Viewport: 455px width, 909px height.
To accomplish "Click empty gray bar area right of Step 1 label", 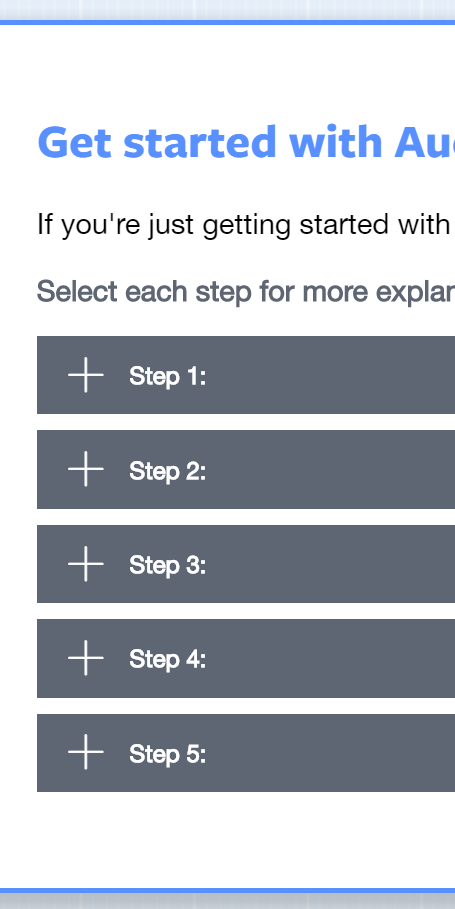I will [x=330, y=375].
